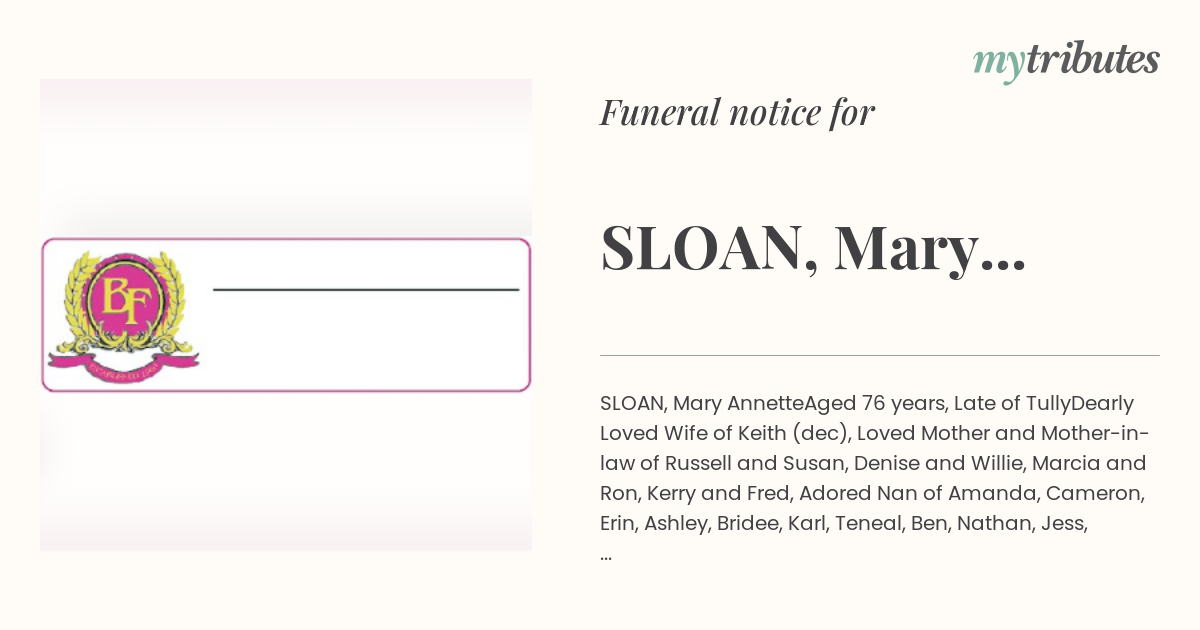Click the 'Funeral notice for' heading

click(738, 112)
